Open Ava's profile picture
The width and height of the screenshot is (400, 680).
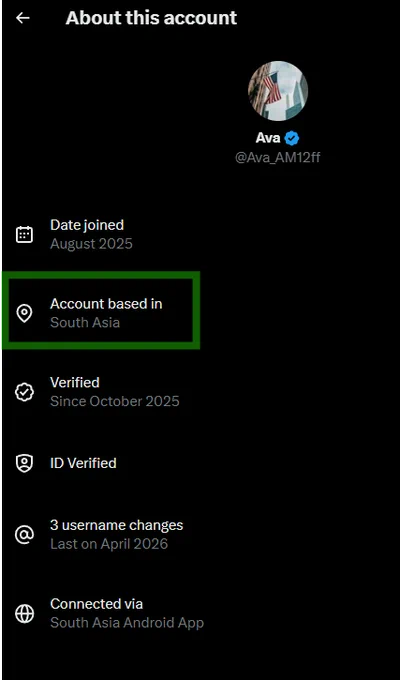tap(278, 91)
